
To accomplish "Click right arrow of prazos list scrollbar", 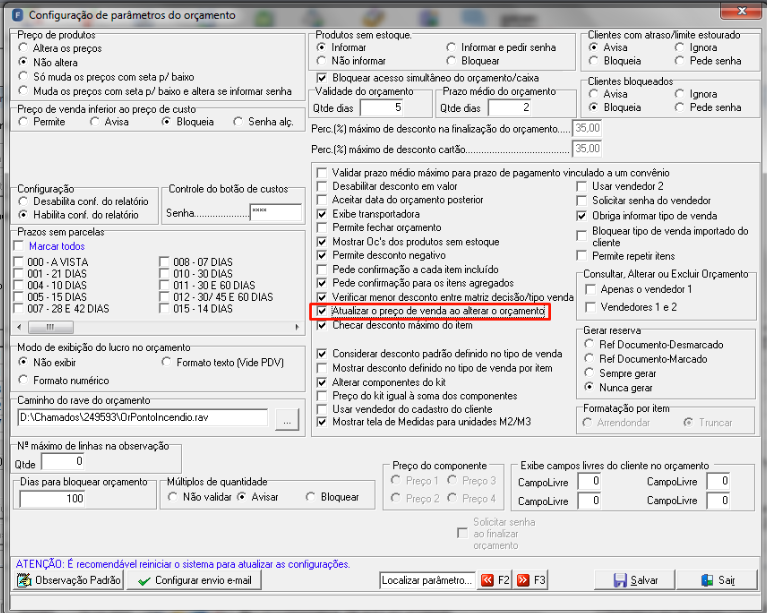I will pyautogui.click(x=297, y=327).
